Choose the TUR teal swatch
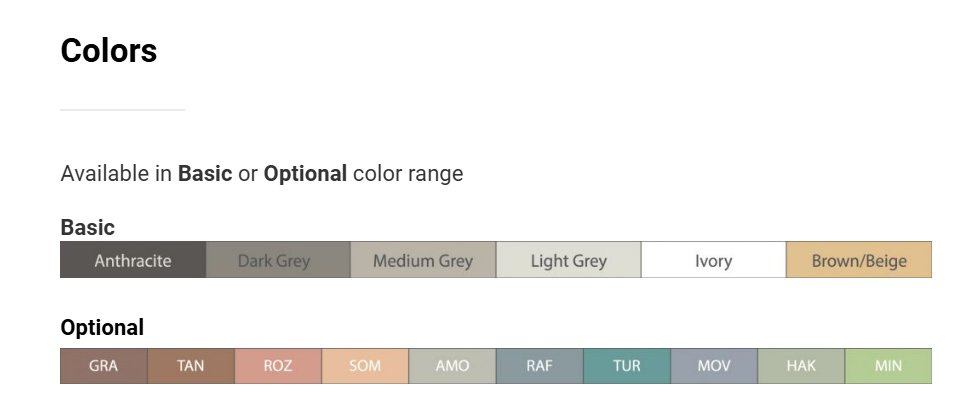Image resolution: width=957 pixels, height=419 pixels. [x=627, y=366]
